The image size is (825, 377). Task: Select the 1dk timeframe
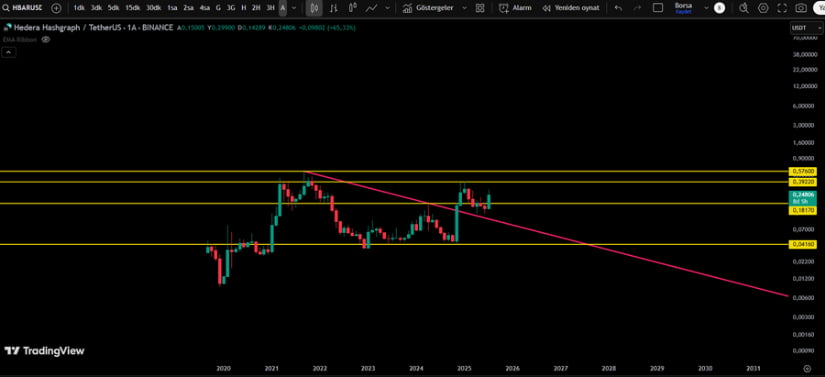[x=79, y=8]
